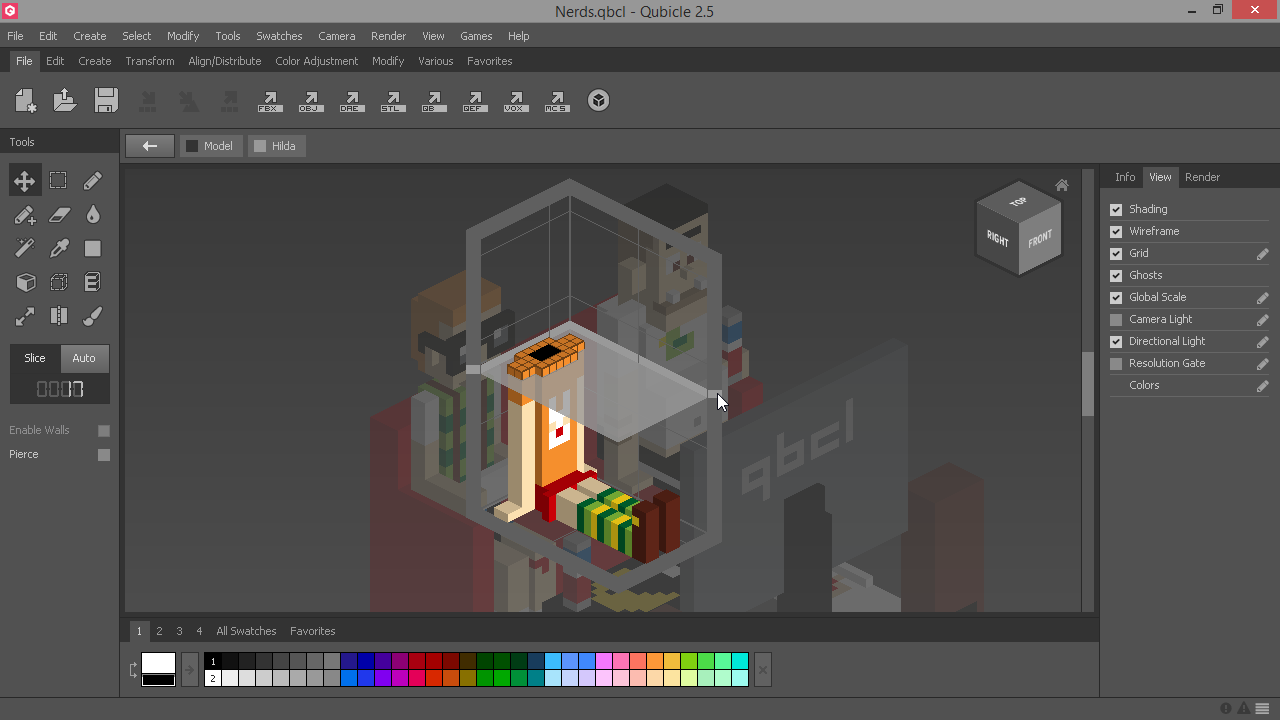
Task: Select the pencil-with-plus attach tool
Action: coord(25,215)
